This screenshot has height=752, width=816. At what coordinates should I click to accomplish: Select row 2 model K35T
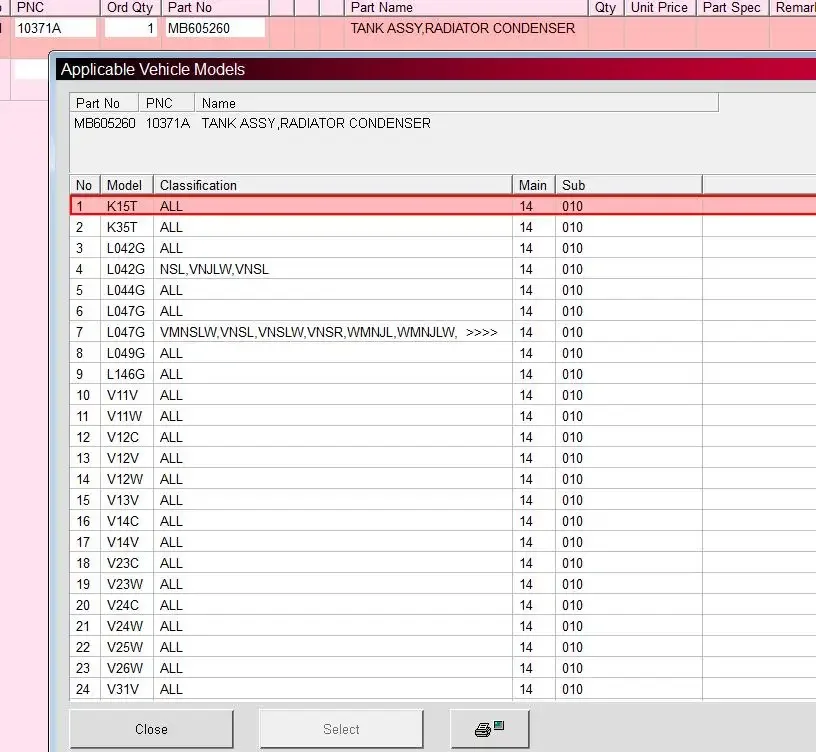(443, 227)
